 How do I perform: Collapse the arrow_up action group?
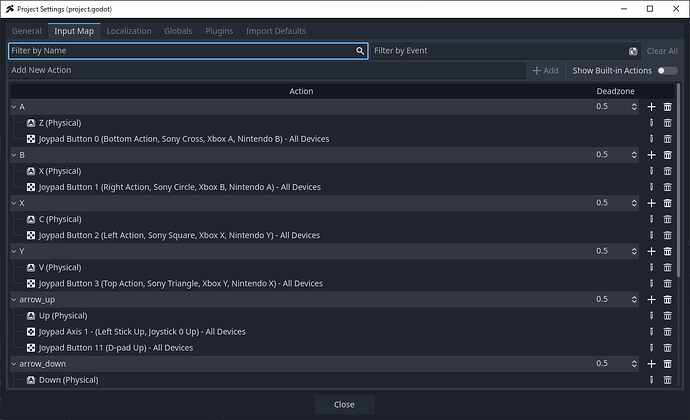pos(13,299)
